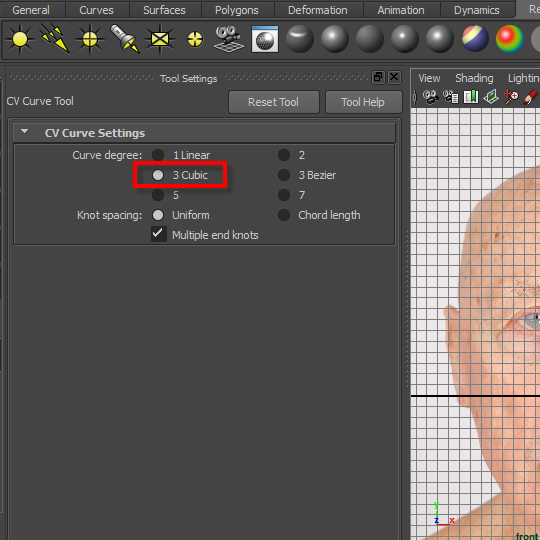Uncheck Multiple end knots
The image size is (540, 540).
pyautogui.click(x=159, y=234)
